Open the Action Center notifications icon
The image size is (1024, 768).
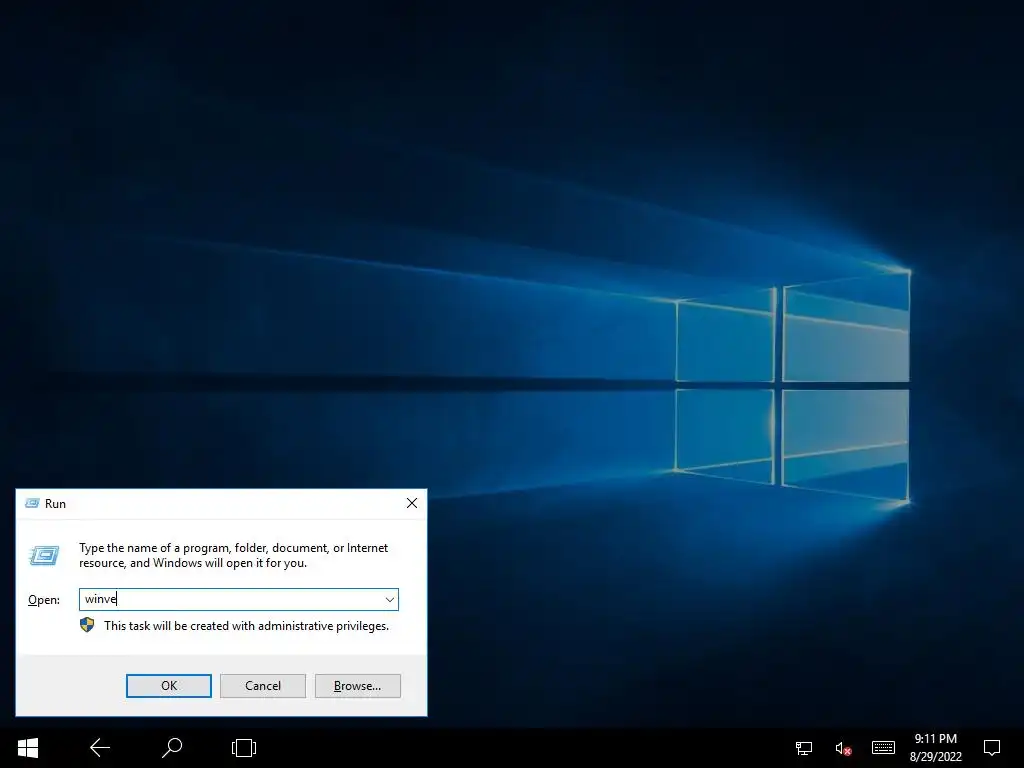(x=992, y=748)
